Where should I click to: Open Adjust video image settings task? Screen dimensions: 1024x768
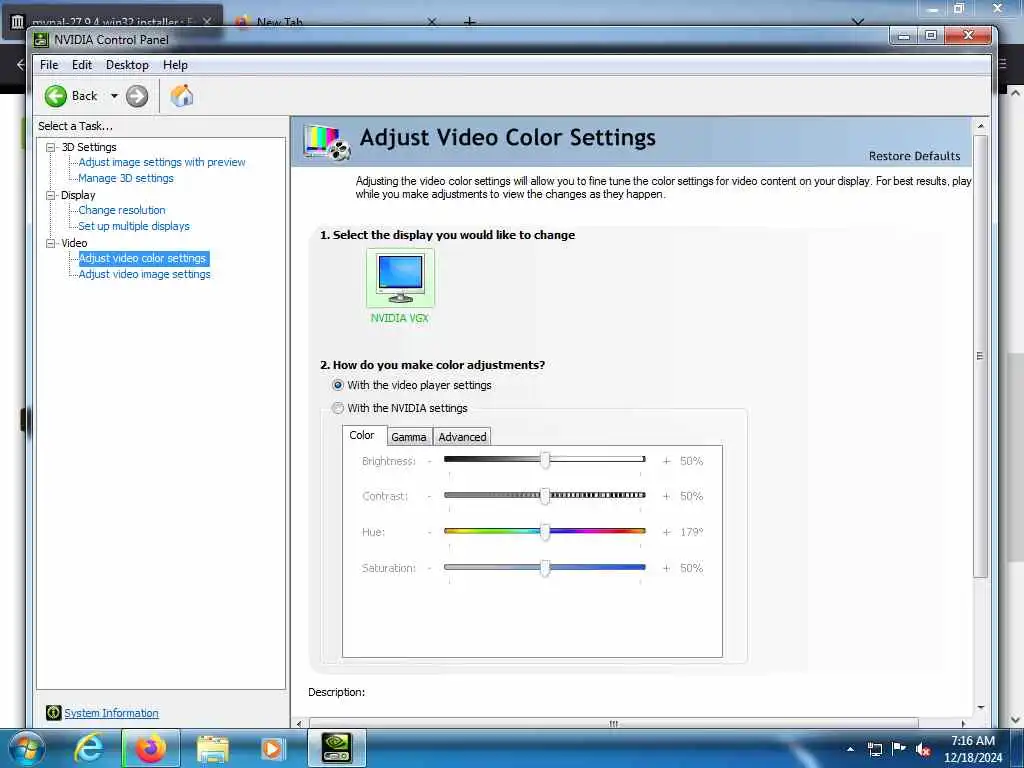[144, 274]
